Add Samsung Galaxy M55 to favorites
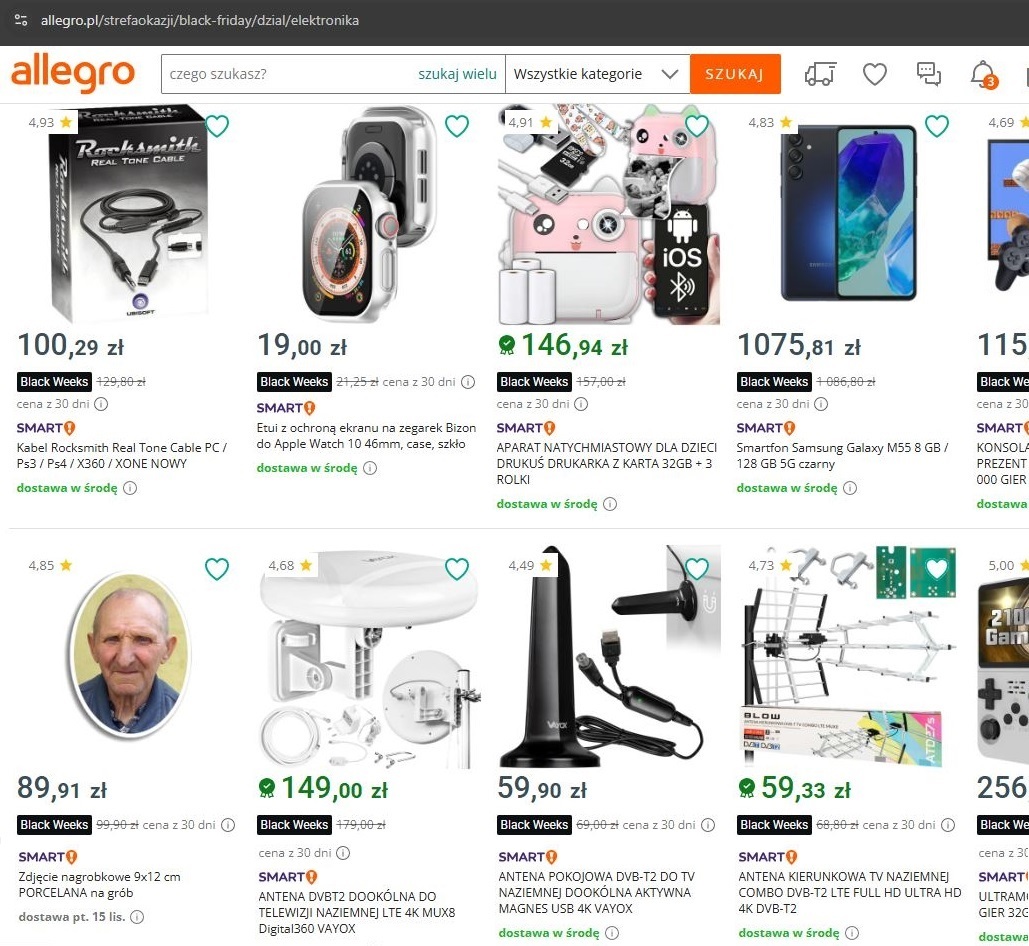This screenshot has width=1029, height=946. tap(937, 126)
